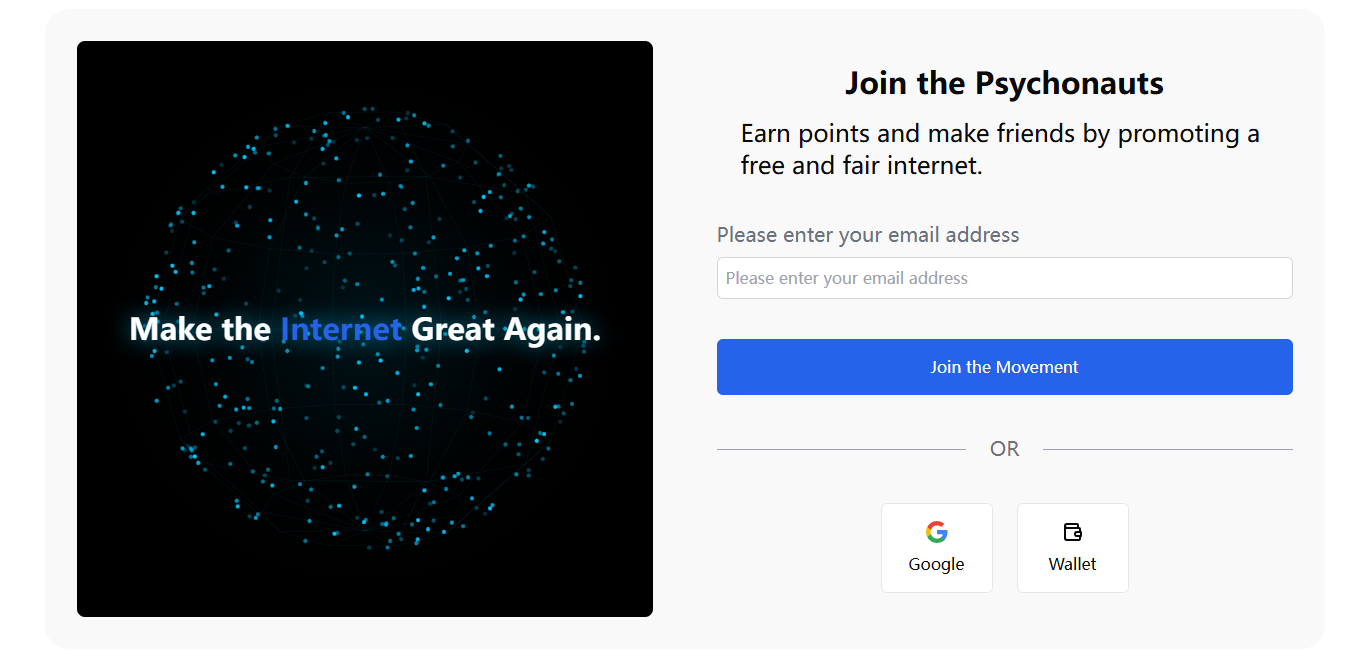The width and height of the screenshot is (1361, 662).
Task: Click the bottom of the dotted globe
Action: click(x=366, y=543)
